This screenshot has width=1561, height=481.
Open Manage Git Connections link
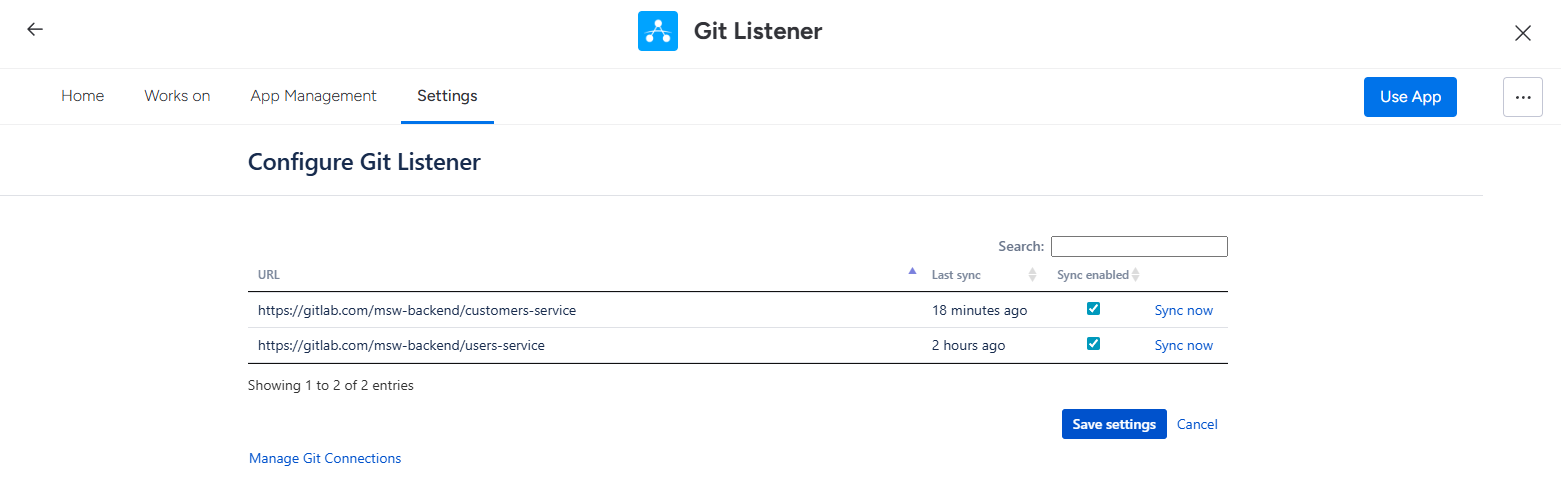(325, 458)
